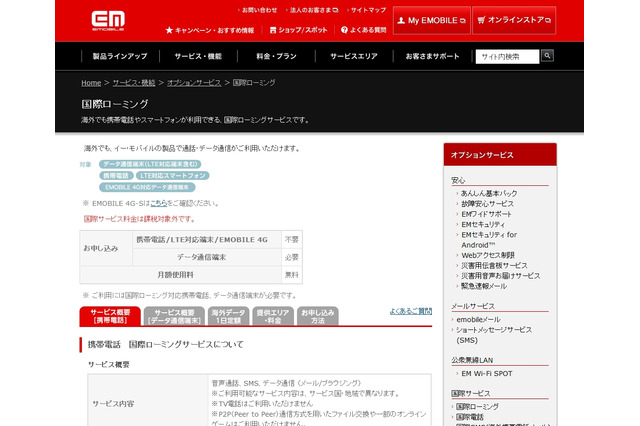
Task: Open サービスエリア menu
Action: [x=354, y=56]
